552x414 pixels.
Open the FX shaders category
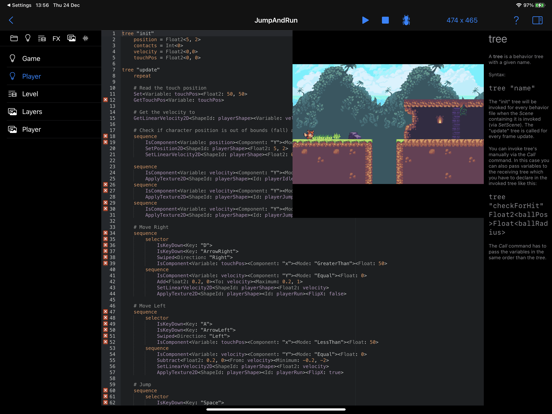click(x=56, y=39)
